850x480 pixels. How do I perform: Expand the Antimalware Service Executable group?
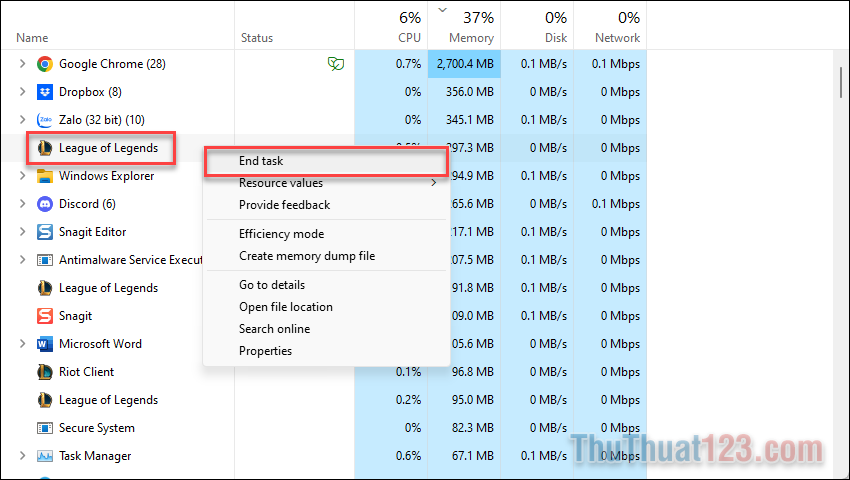pos(22,260)
